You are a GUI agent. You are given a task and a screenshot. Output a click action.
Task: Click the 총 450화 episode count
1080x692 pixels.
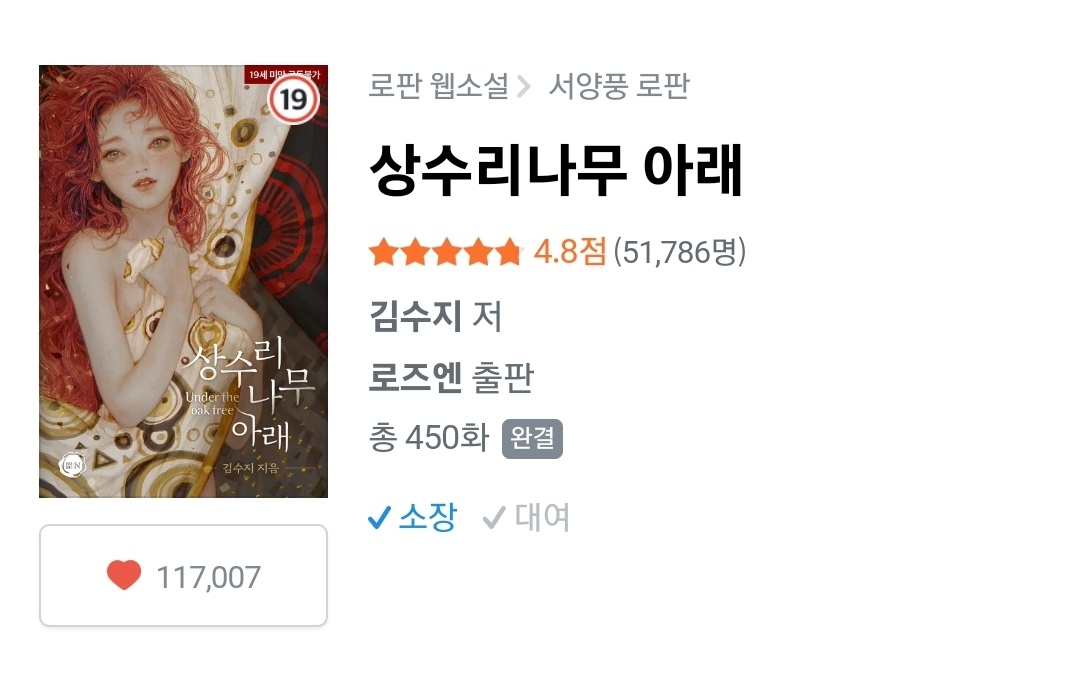(429, 438)
